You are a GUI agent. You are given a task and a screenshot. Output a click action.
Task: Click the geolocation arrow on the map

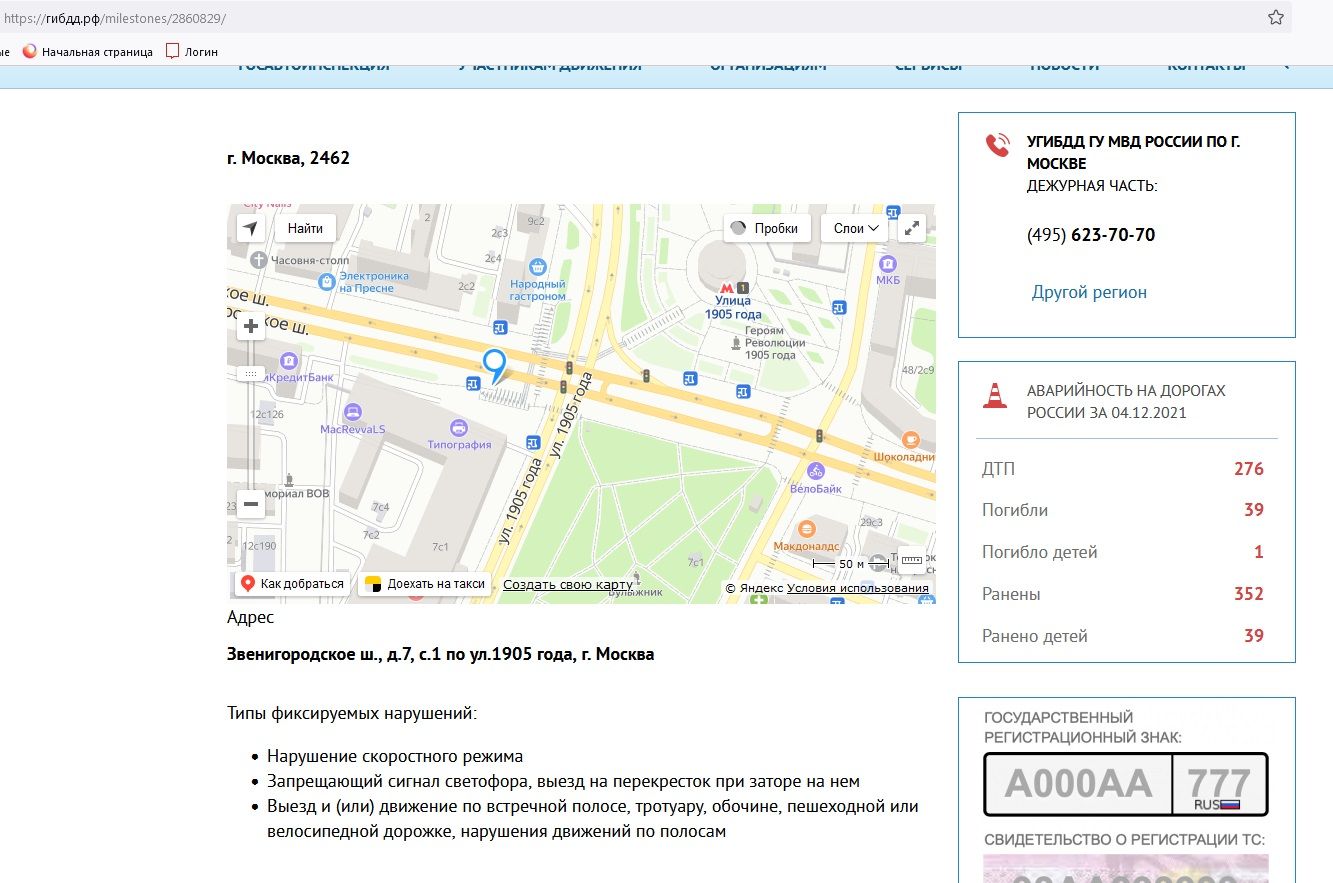click(x=250, y=228)
